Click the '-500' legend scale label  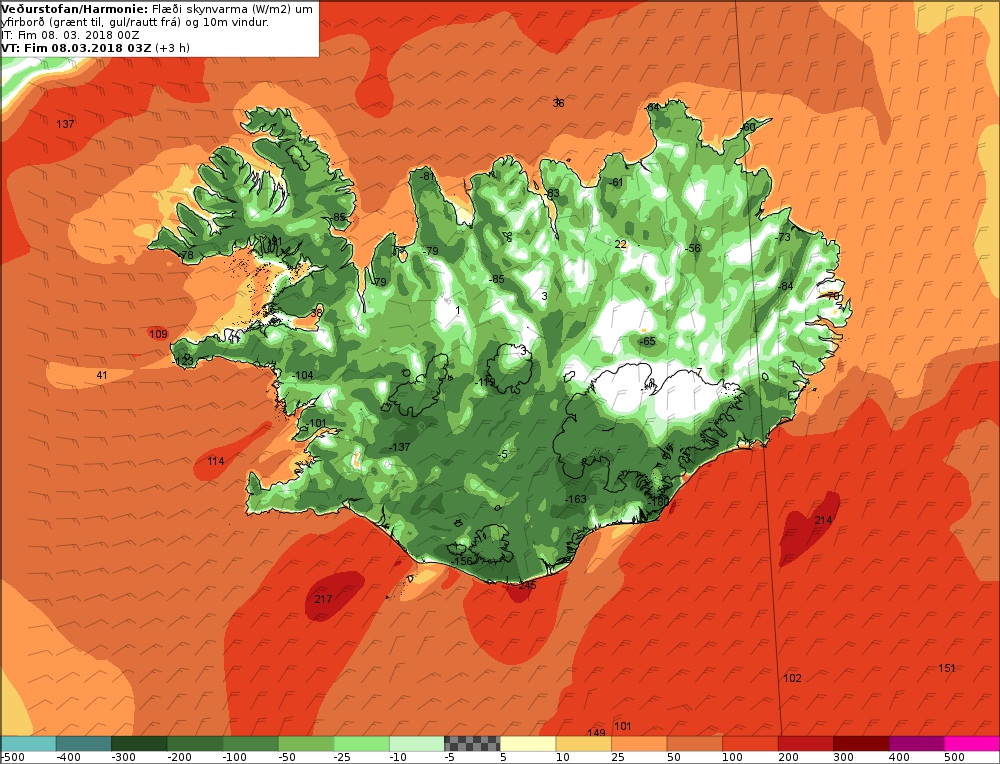coord(12,757)
